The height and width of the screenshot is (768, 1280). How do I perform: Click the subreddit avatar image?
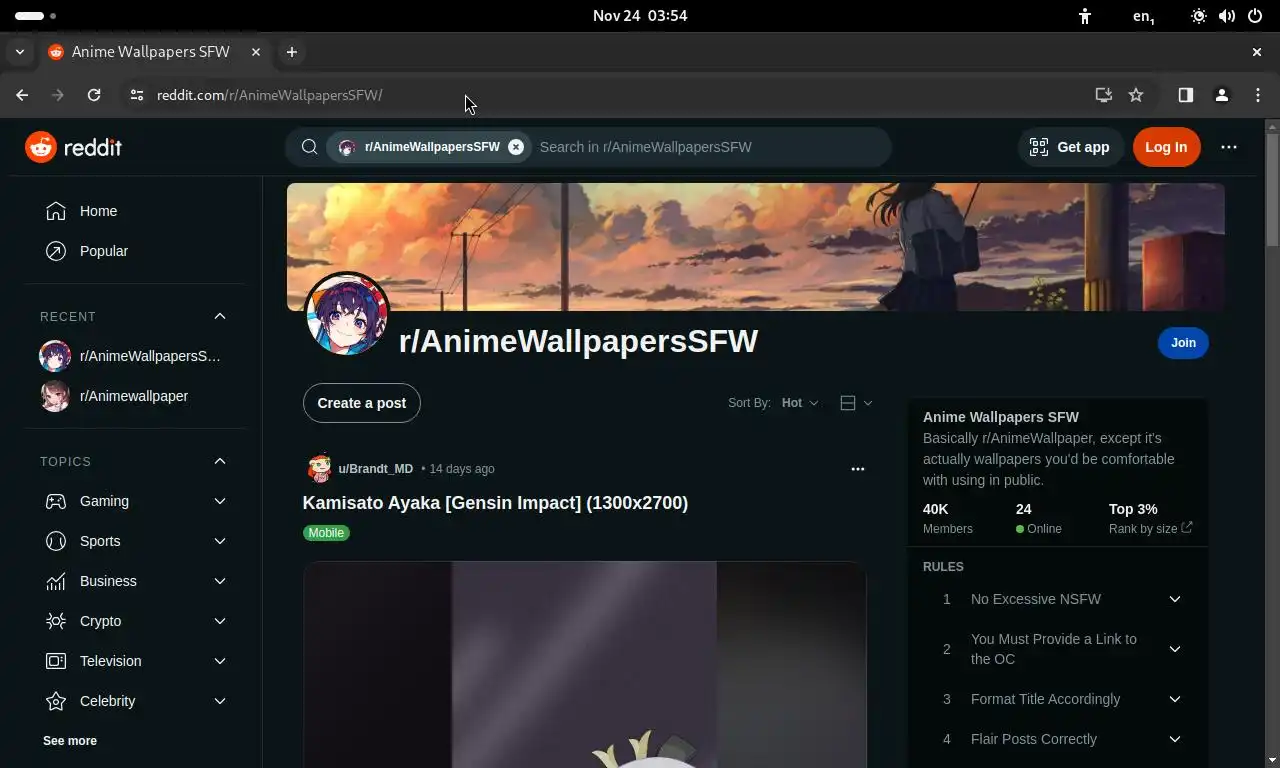[347, 314]
